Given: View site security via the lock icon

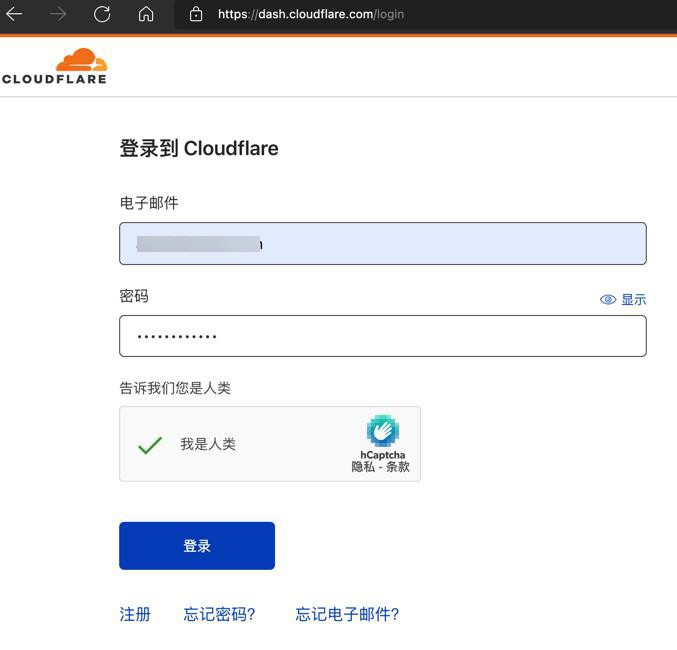Looking at the screenshot, I should coord(196,14).
